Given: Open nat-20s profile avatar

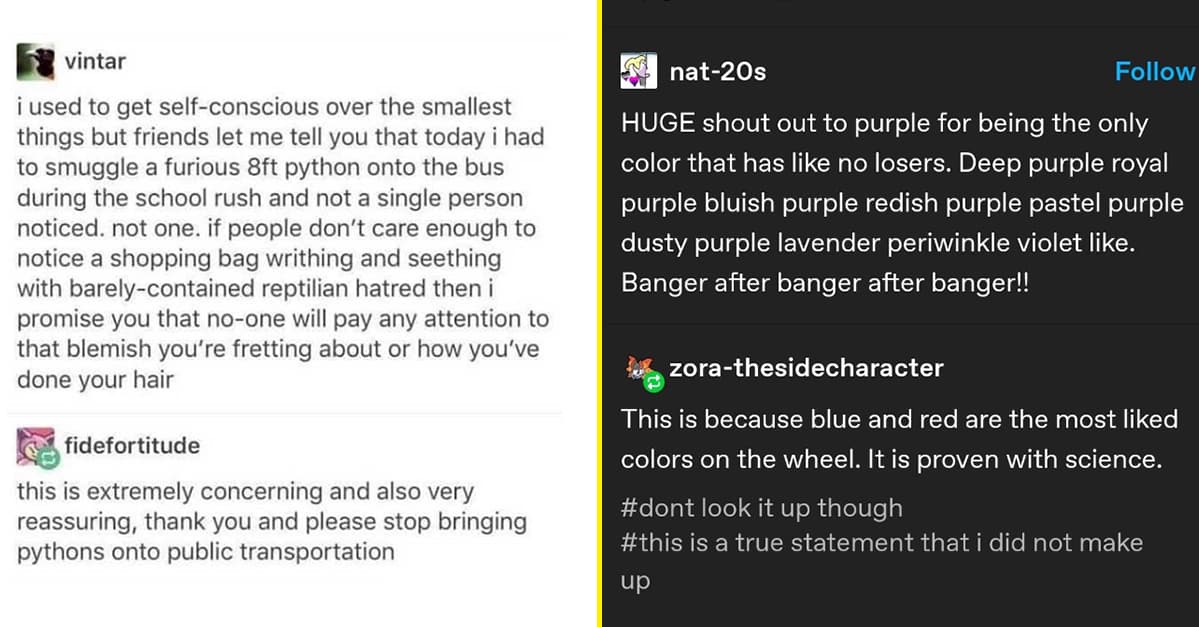Looking at the screenshot, I should [638, 71].
